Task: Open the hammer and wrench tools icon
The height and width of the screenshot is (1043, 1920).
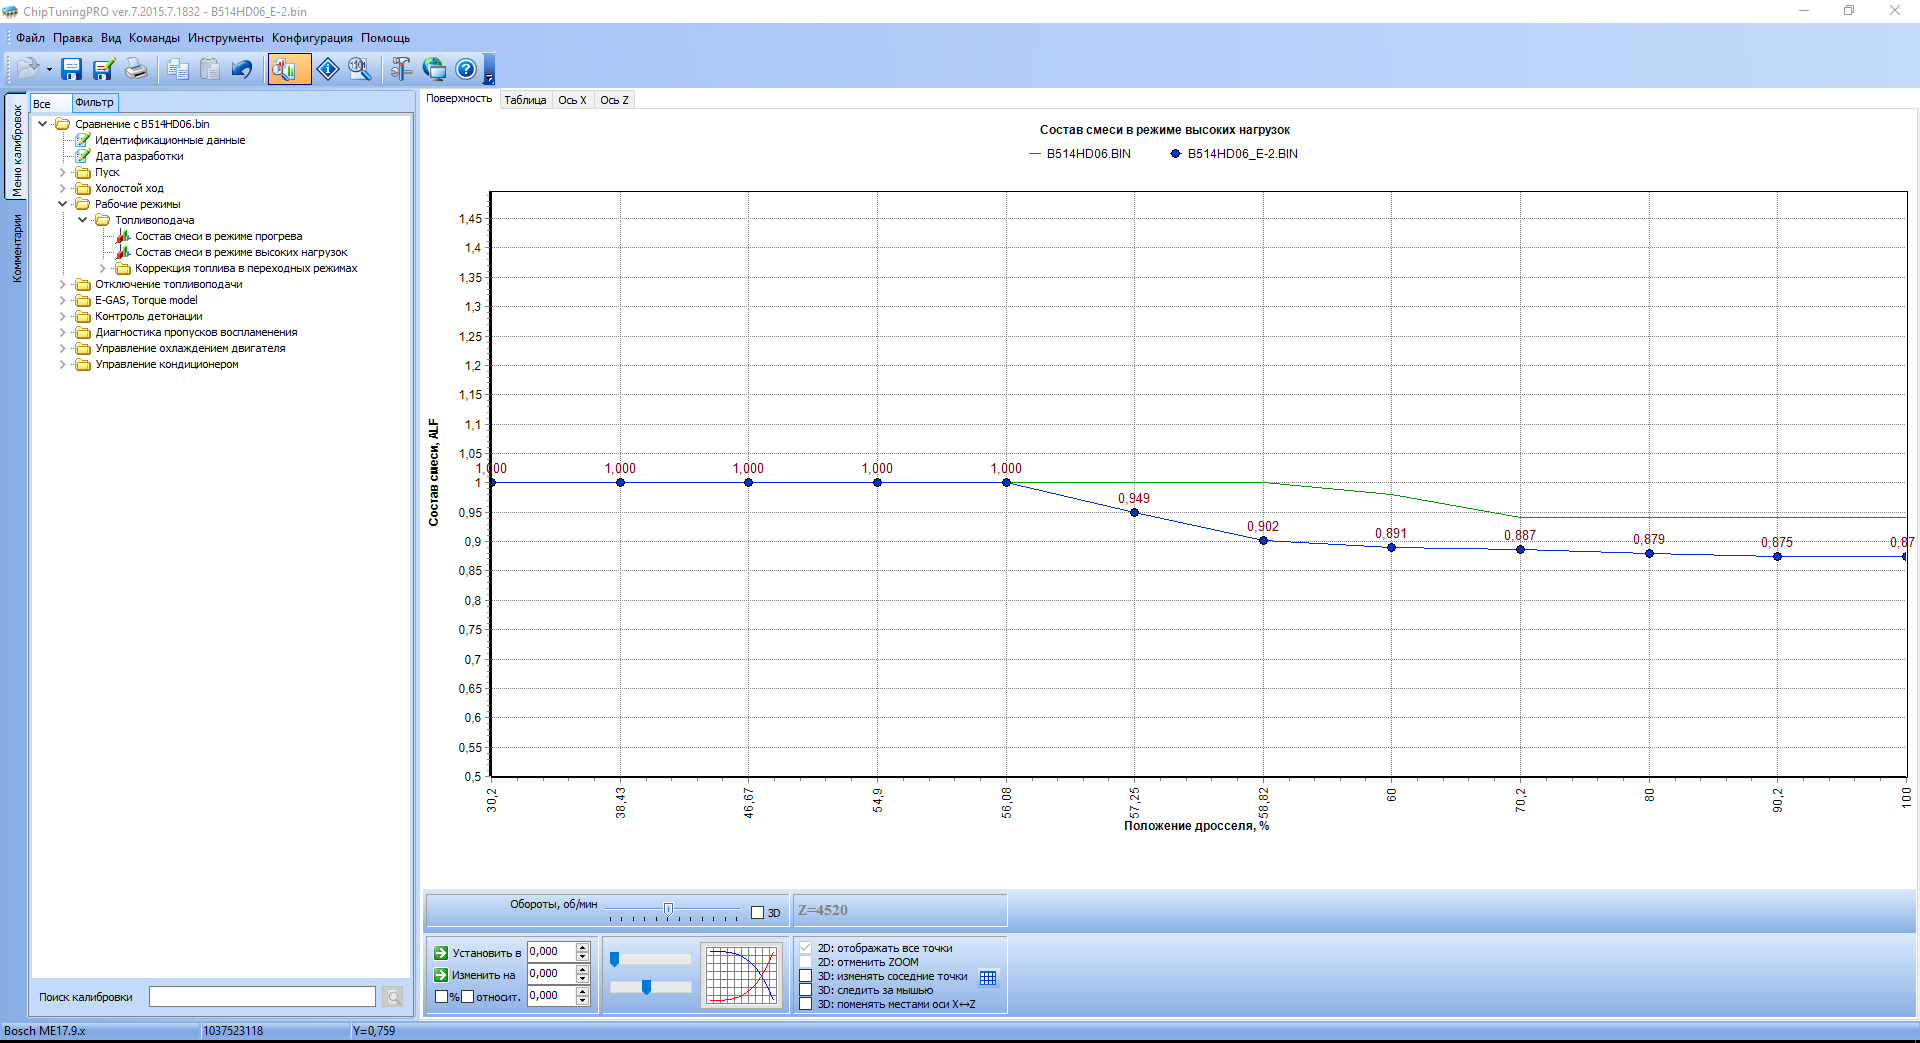Action: 402,69
